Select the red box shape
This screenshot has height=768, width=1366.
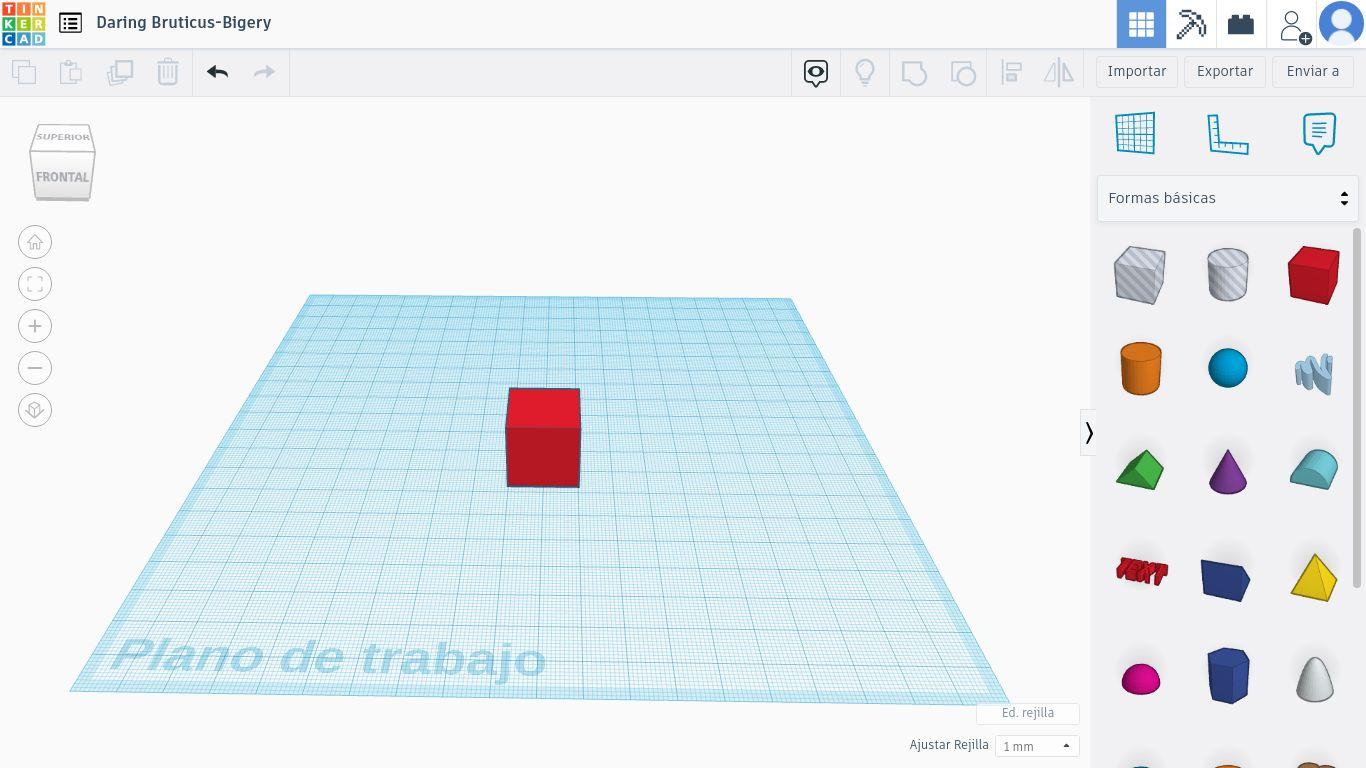point(1314,275)
